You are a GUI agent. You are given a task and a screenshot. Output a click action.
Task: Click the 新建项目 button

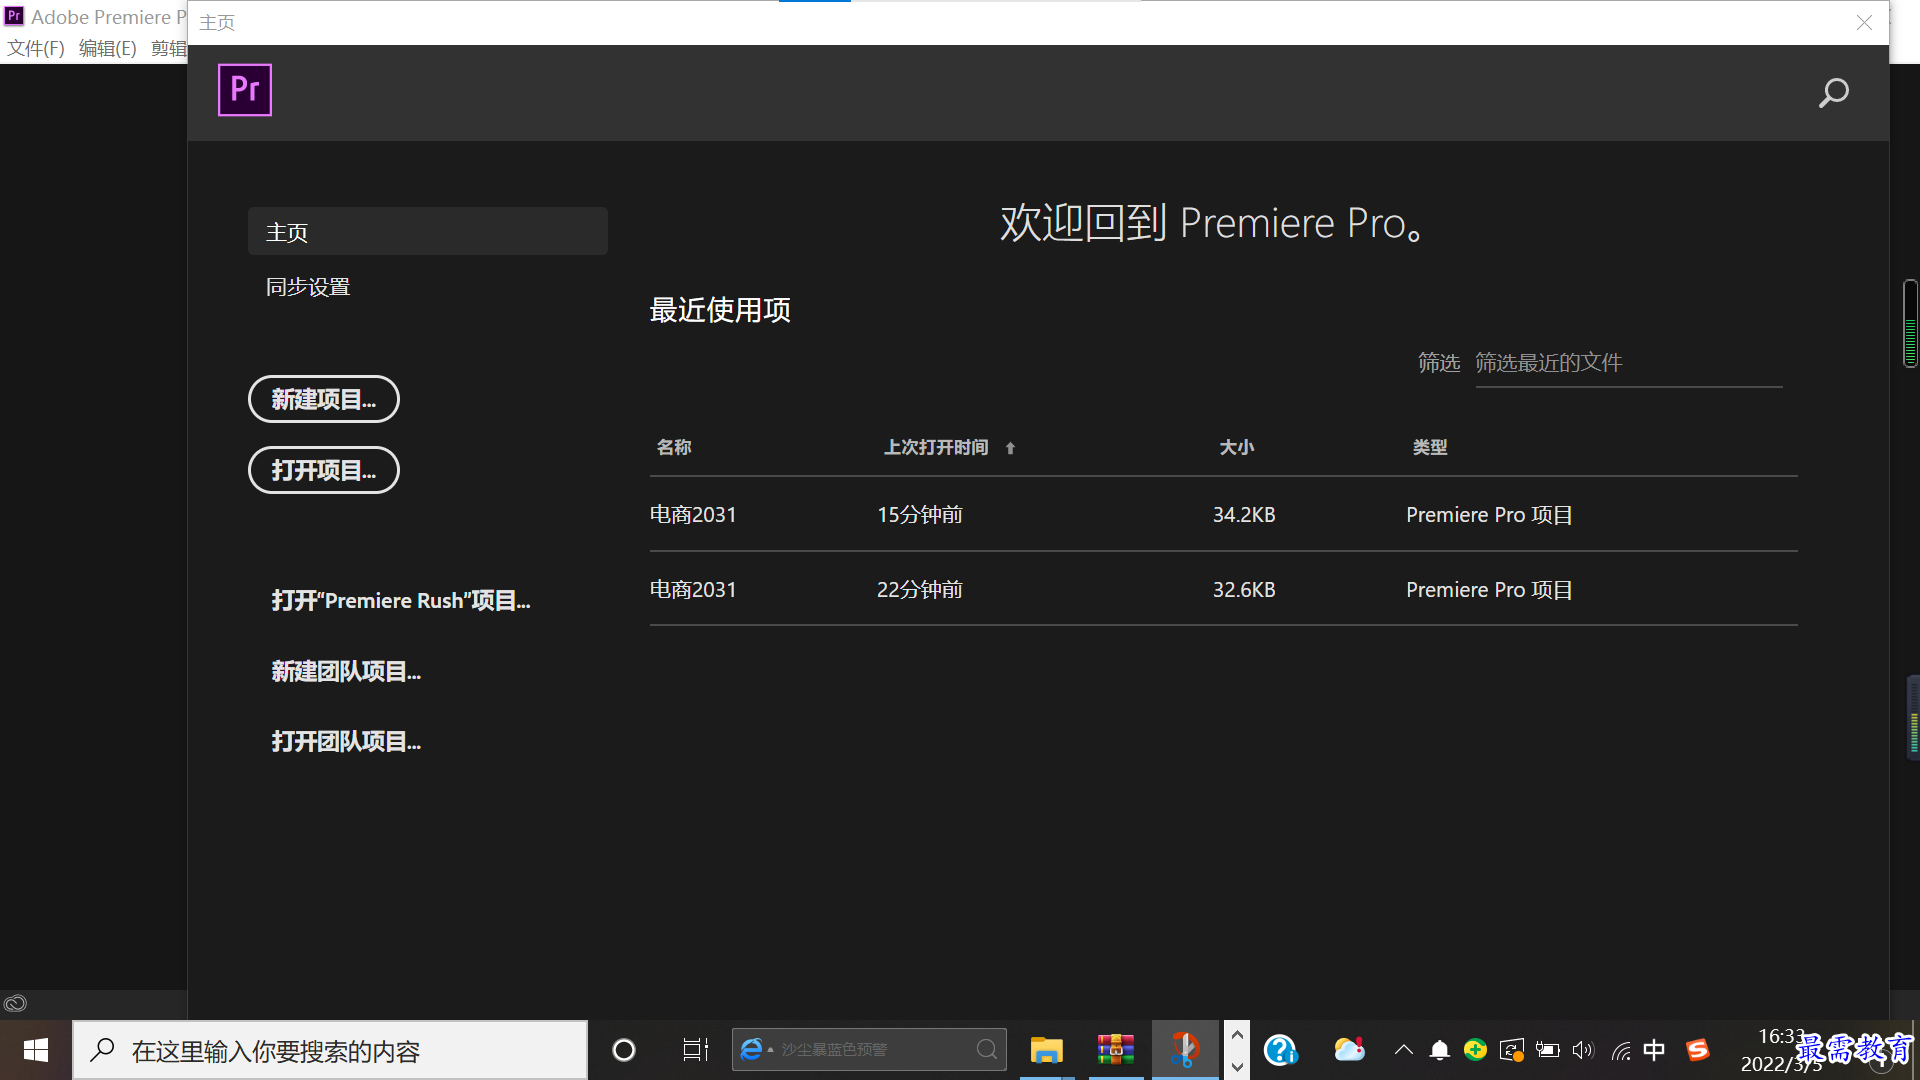click(x=323, y=399)
